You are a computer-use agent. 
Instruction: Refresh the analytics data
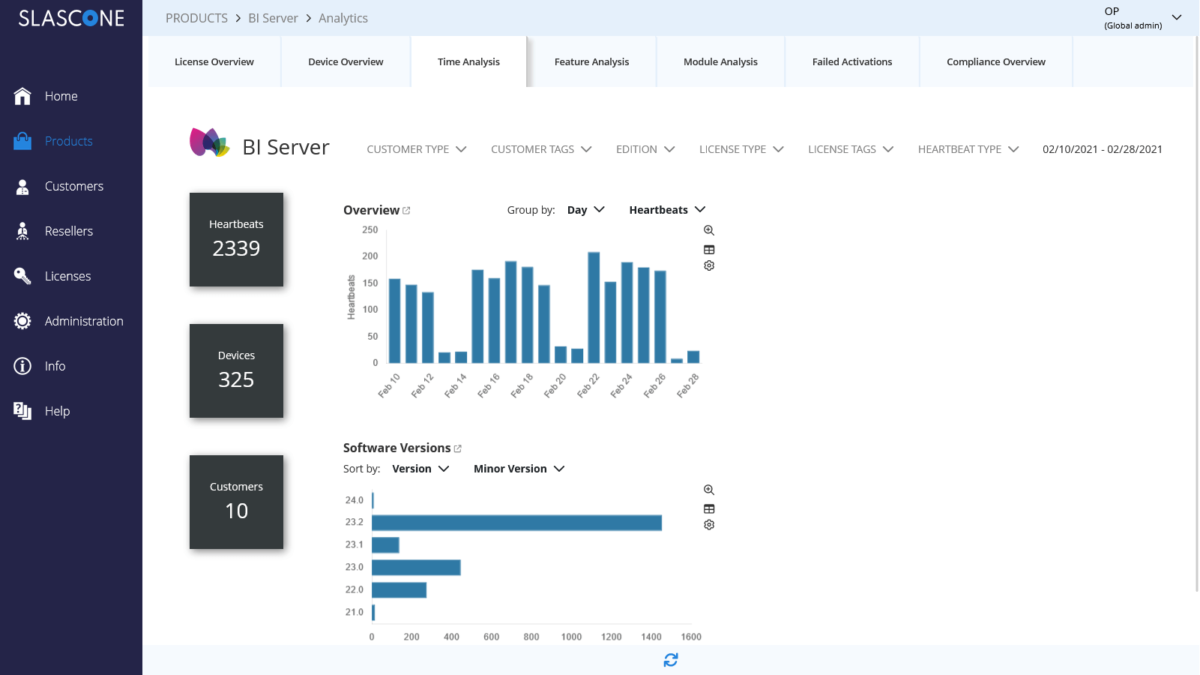click(x=670, y=660)
